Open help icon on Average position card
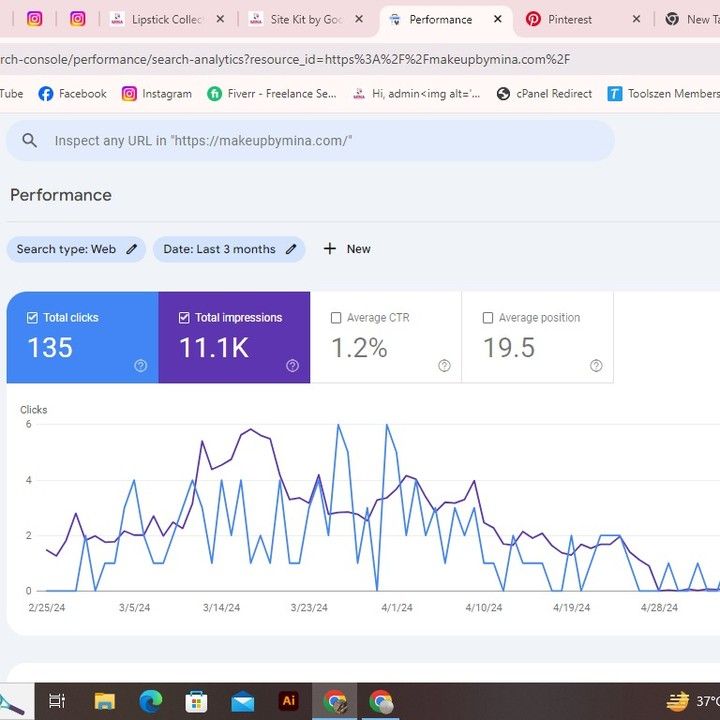Image resolution: width=720 pixels, height=720 pixels. point(596,366)
